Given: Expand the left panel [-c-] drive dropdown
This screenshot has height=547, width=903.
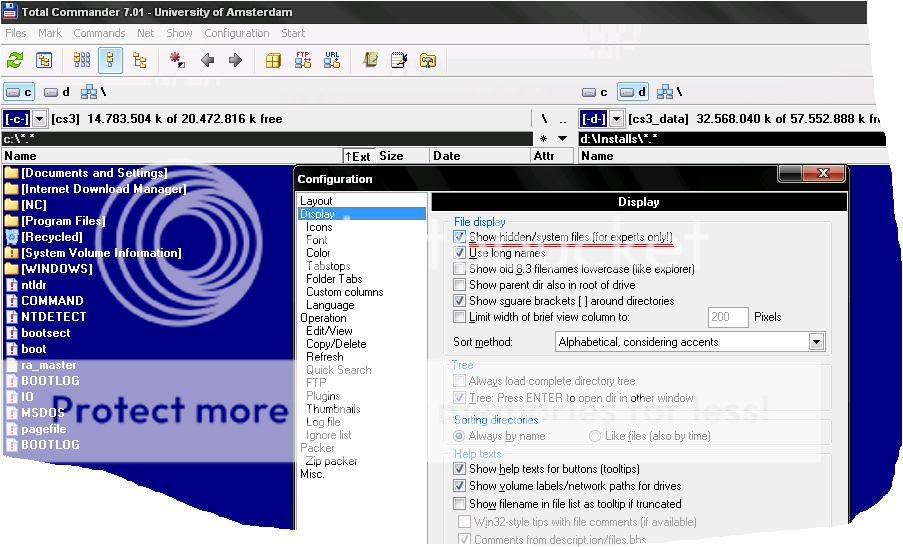Looking at the screenshot, I should click(x=40, y=119).
